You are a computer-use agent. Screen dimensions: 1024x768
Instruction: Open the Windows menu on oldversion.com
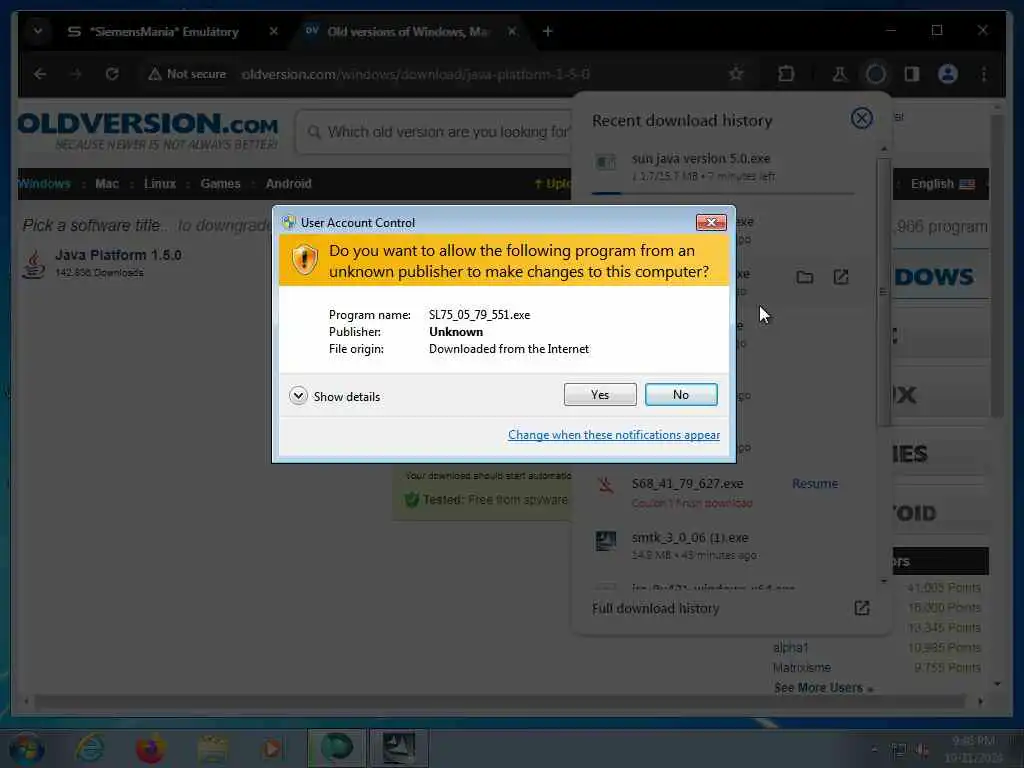tap(44, 184)
